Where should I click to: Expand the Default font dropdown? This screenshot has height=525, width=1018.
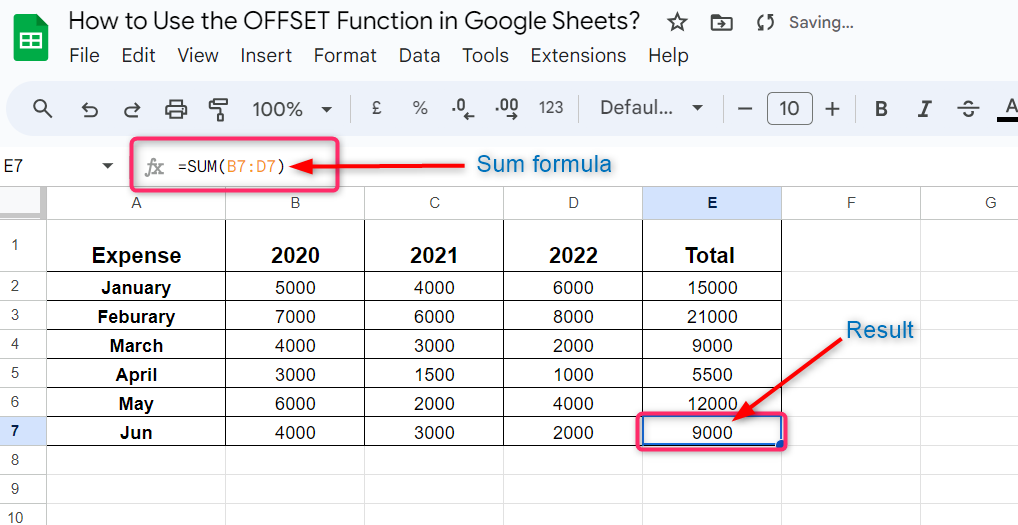[x=652, y=108]
